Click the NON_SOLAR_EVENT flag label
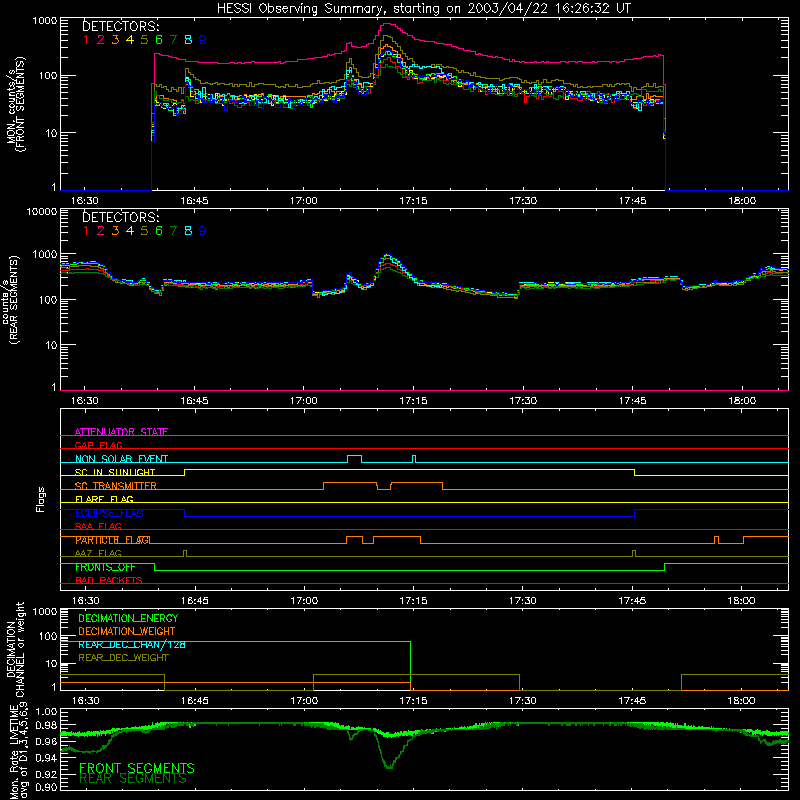This screenshot has width=800, height=800. (121, 459)
